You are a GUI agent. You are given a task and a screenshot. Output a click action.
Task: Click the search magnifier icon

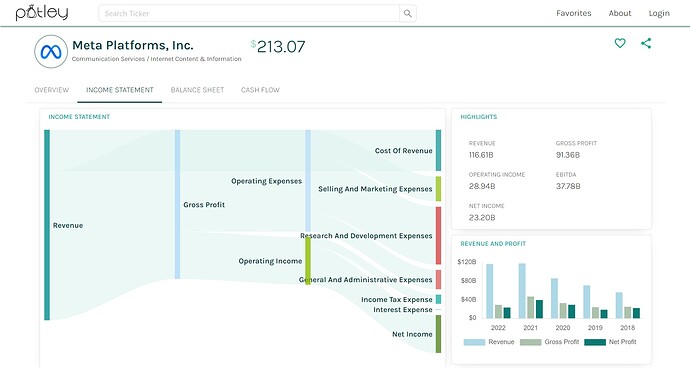tap(407, 14)
